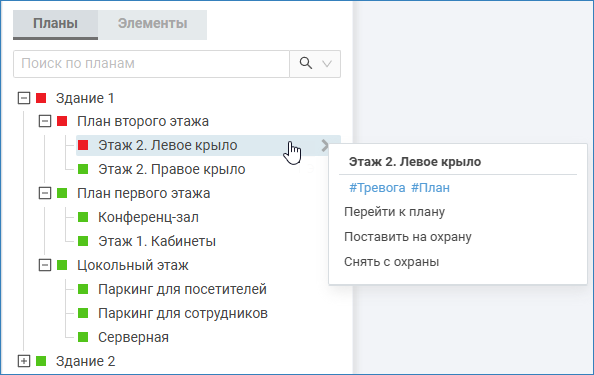Select tree row 'Здание 2'
Screen dimensions: 594x375
tap(85, 361)
